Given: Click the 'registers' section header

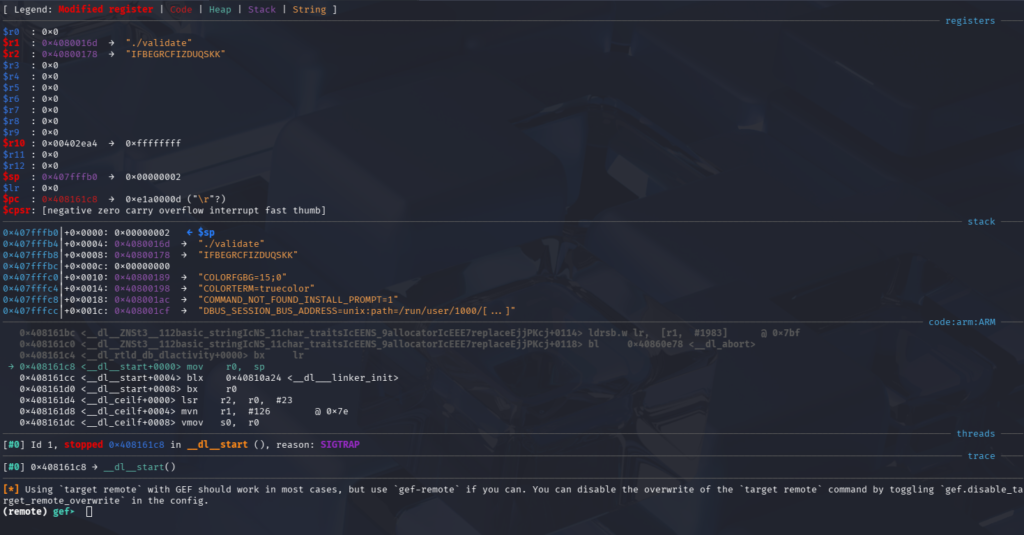Looking at the screenshot, I should pyautogui.click(x=970, y=21).
